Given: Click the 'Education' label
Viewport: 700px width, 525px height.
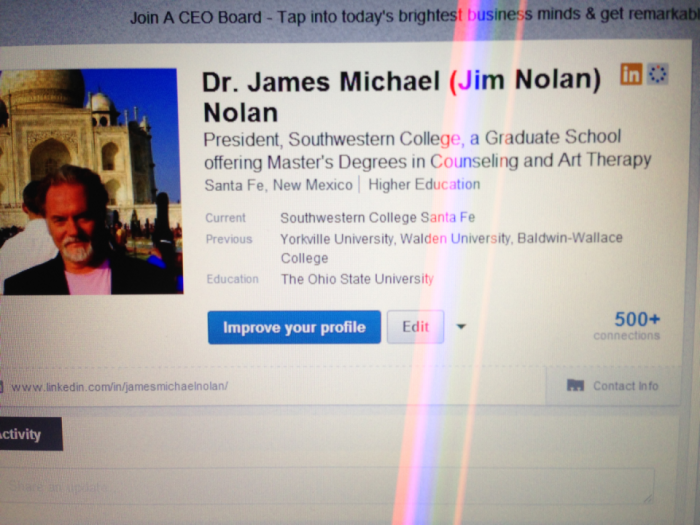Looking at the screenshot, I should pos(233,279).
